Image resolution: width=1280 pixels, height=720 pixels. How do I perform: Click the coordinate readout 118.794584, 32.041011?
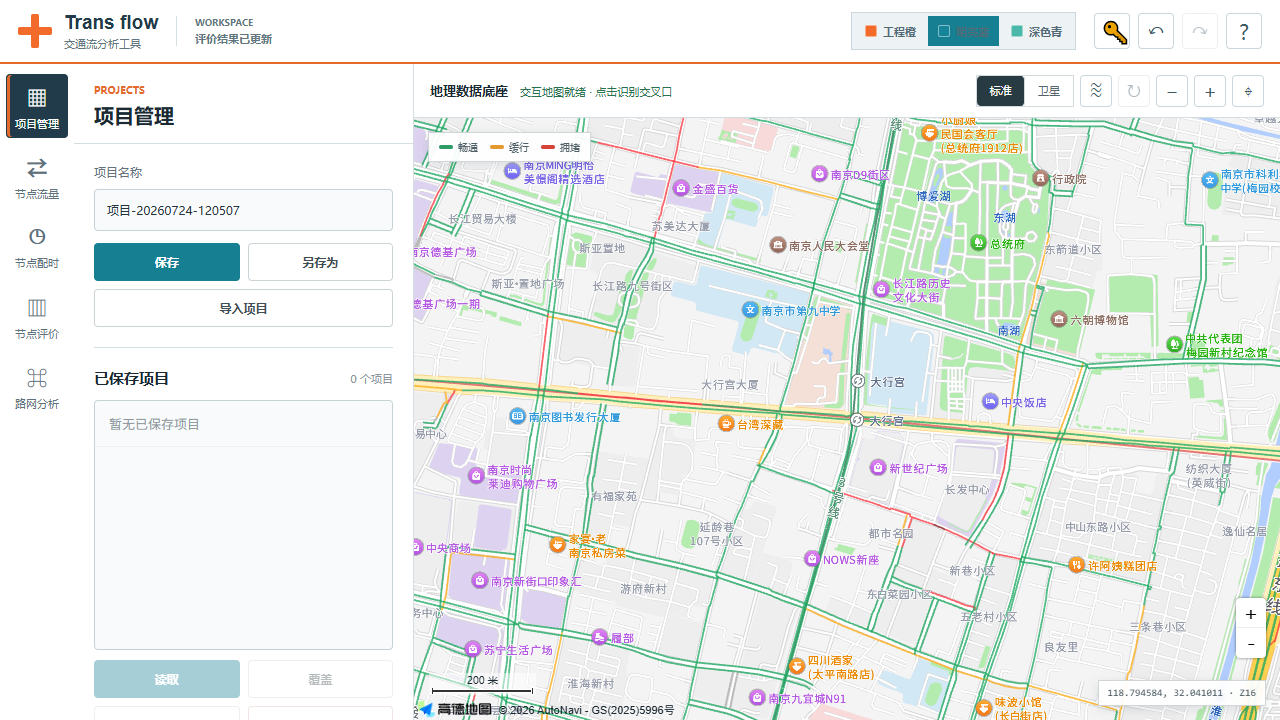coord(1181,692)
